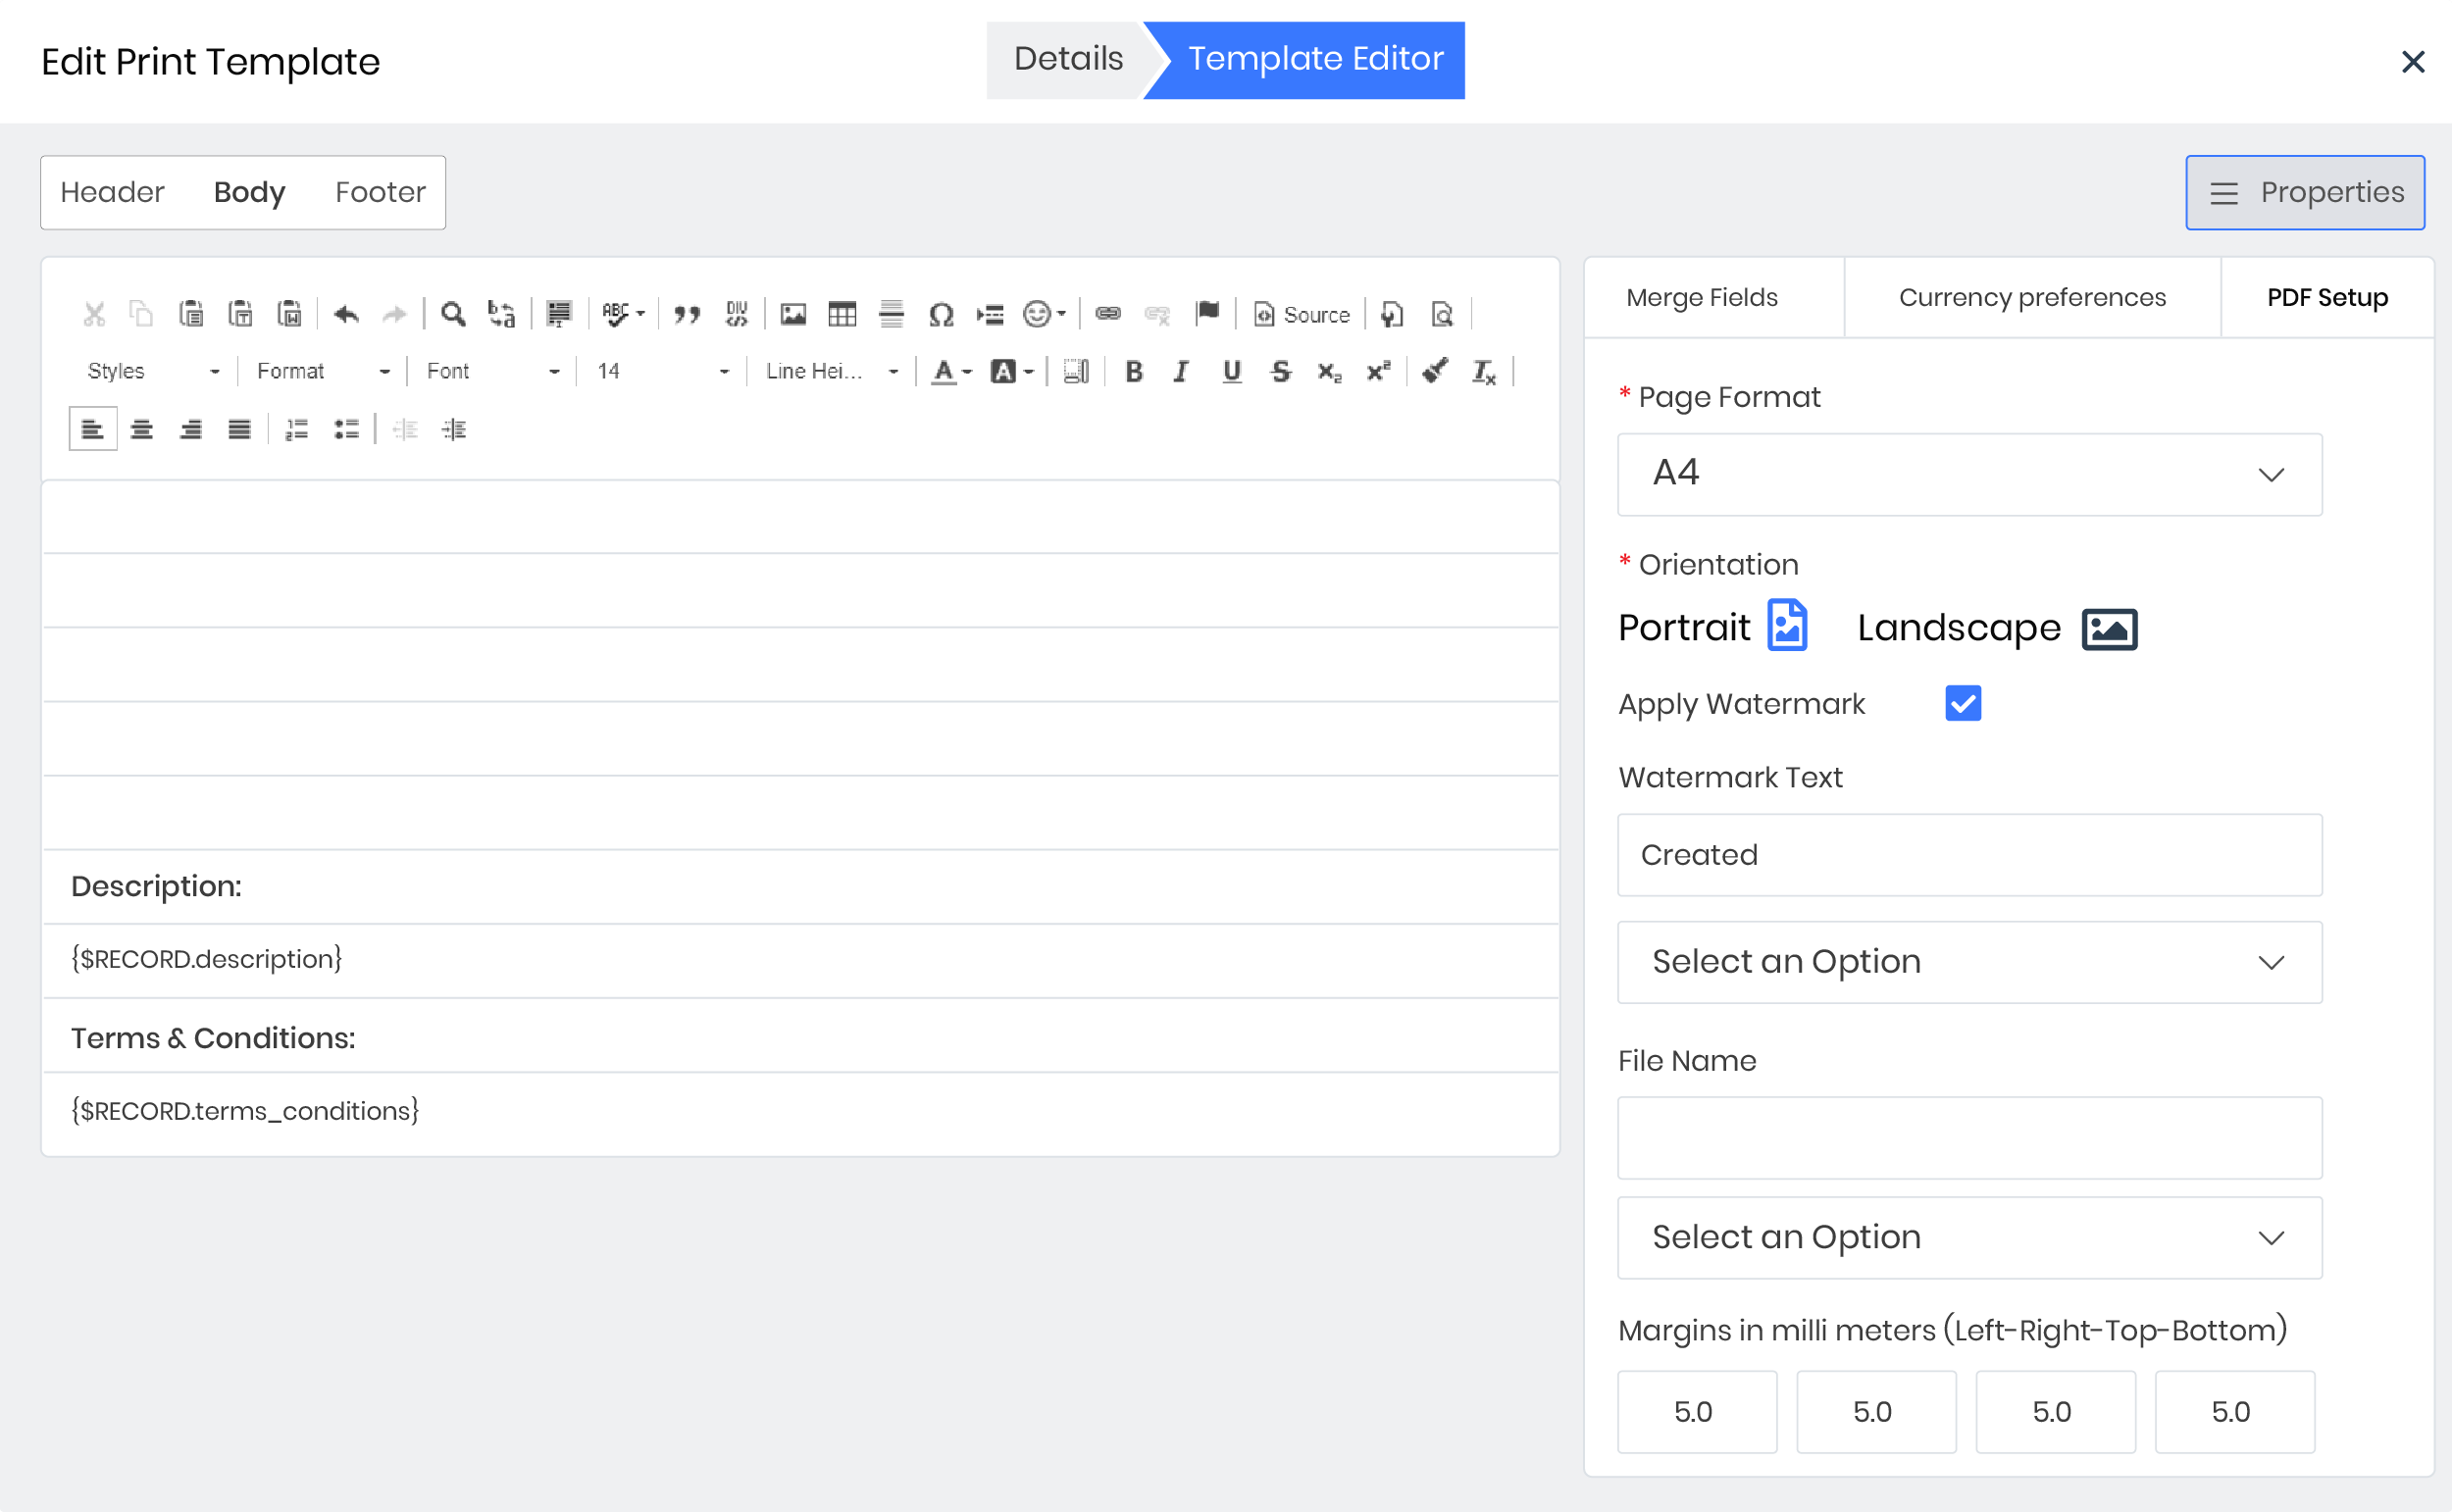Open the Page Format A4 dropdown

[x=1968, y=474]
